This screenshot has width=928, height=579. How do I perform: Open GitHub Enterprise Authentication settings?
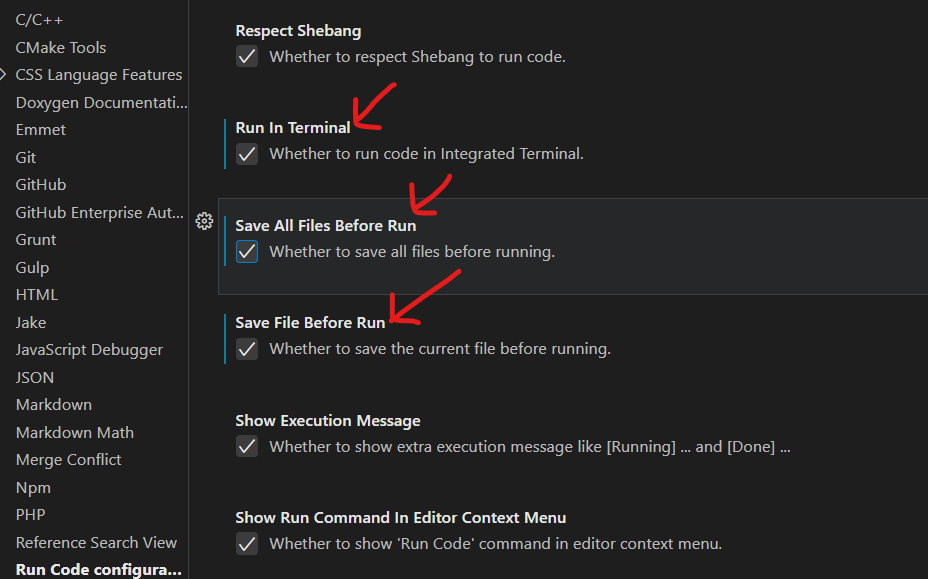pyautogui.click(x=100, y=212)
